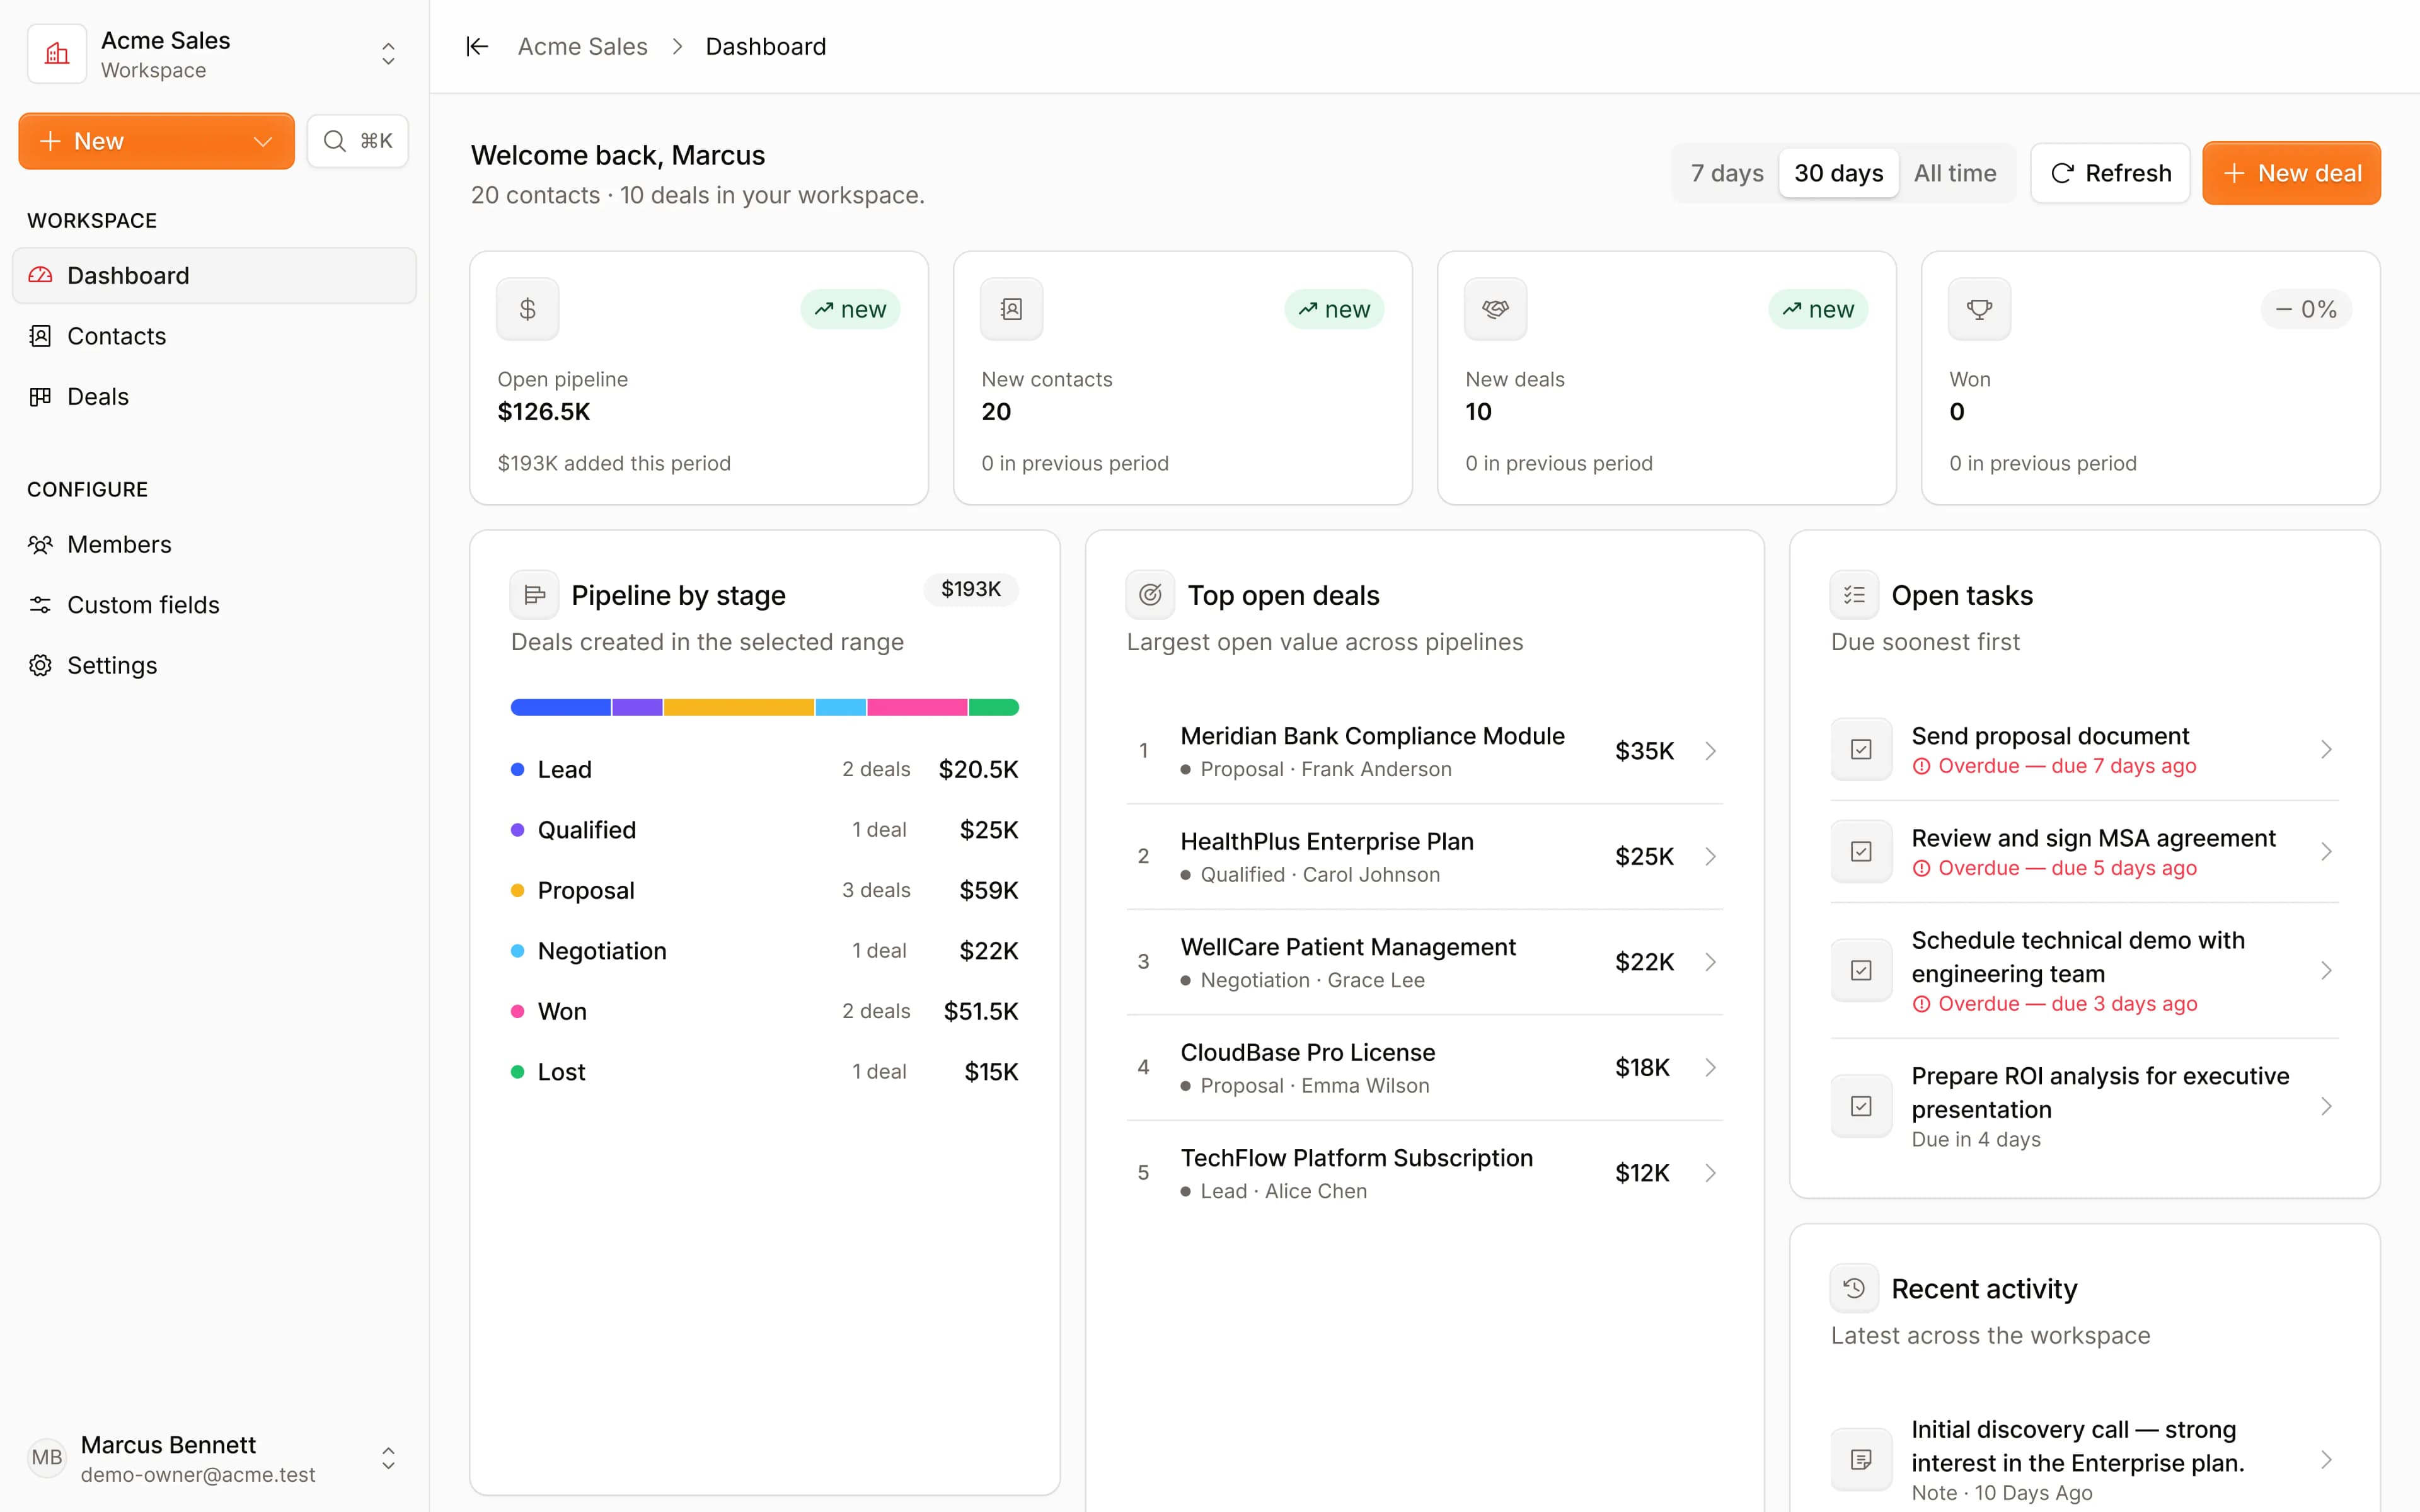Screen dimensions: 2420x1512
Task: Click the Custom fields sliders icon
Action: tap(40, 605)
